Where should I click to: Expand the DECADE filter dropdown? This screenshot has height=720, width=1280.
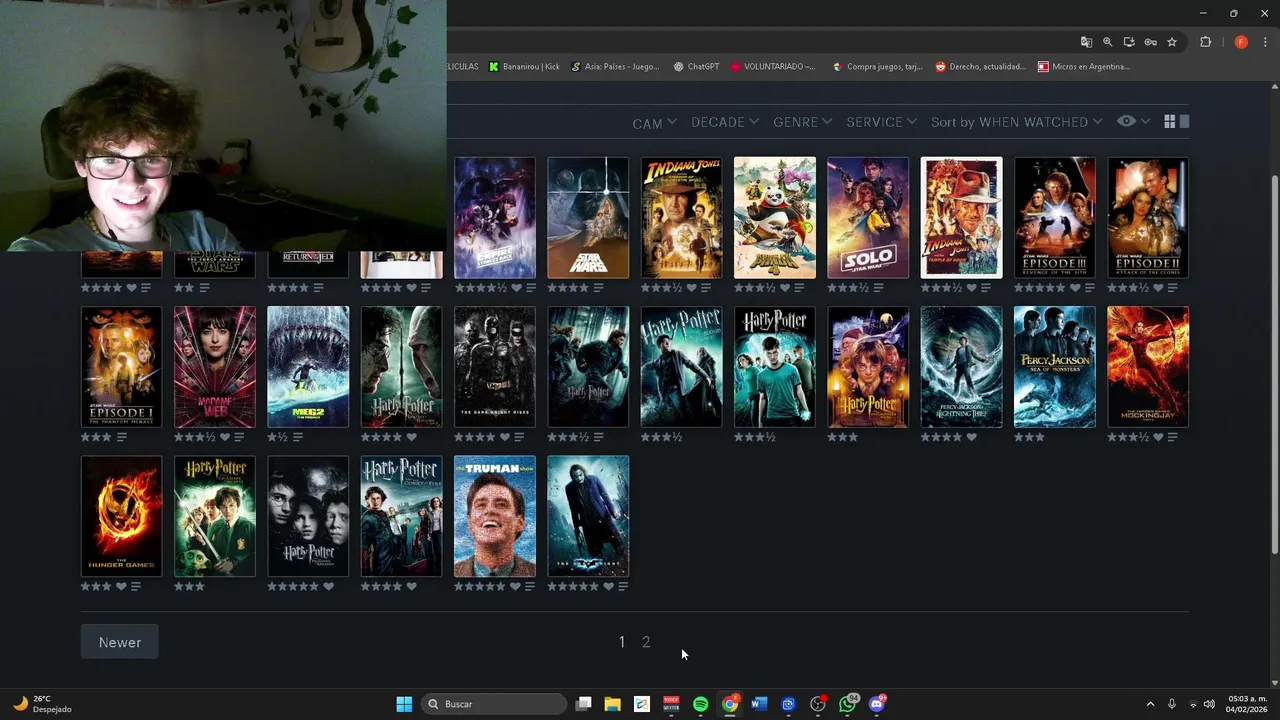(x=725, y=122)
